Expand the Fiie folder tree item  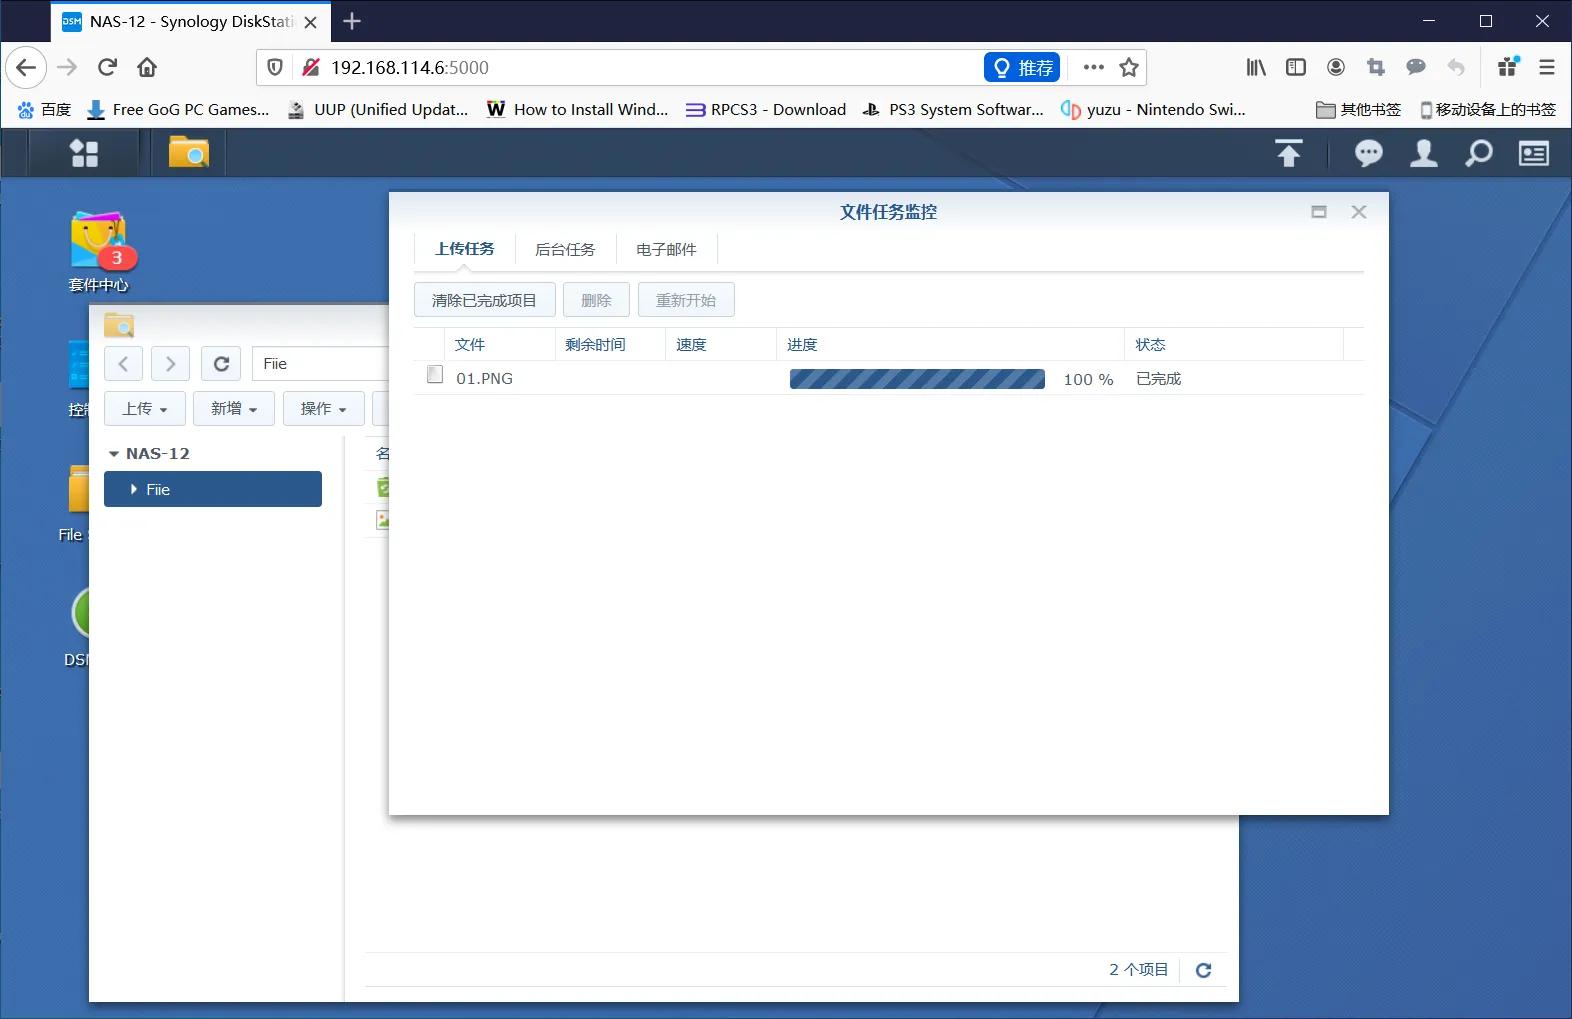coord(134,489)
